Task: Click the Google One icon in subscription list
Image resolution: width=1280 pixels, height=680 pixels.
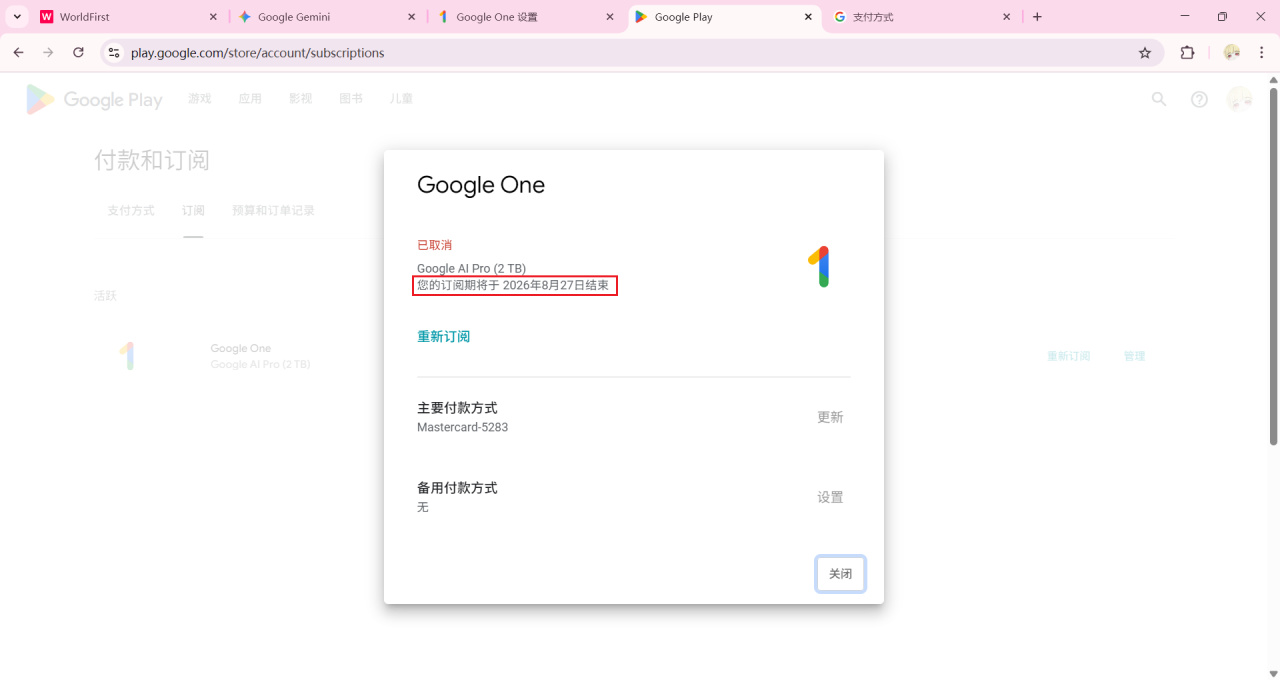Action: point(127,356)
